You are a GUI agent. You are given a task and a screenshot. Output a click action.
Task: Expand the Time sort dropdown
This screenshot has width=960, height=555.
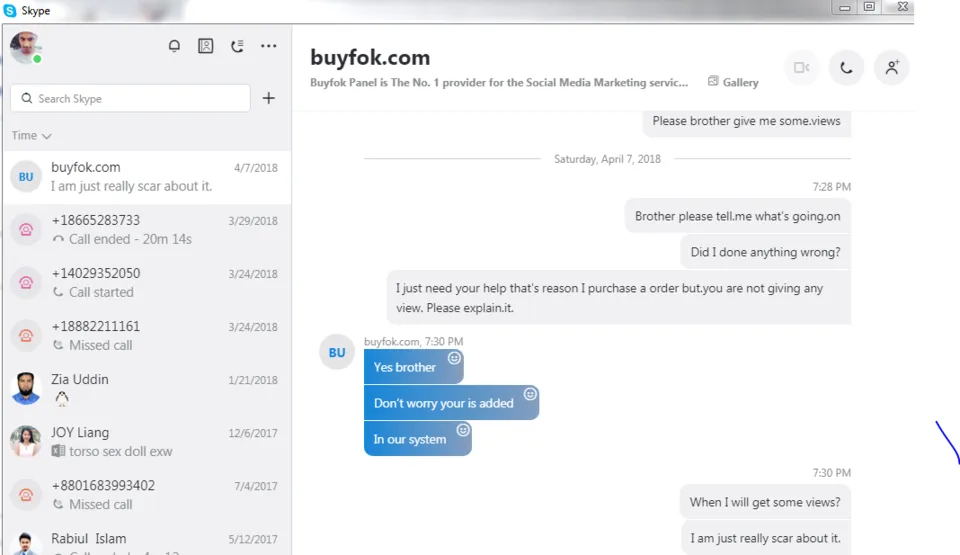31,135
